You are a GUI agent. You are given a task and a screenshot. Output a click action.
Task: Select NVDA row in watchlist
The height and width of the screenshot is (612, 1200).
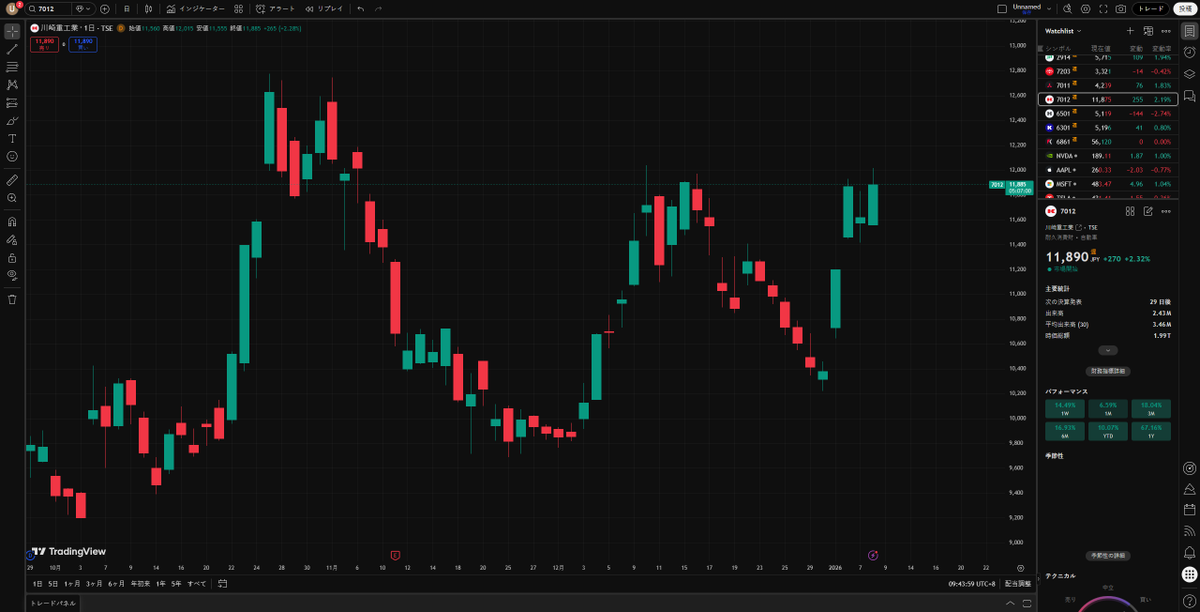[x=1107, y=156]
